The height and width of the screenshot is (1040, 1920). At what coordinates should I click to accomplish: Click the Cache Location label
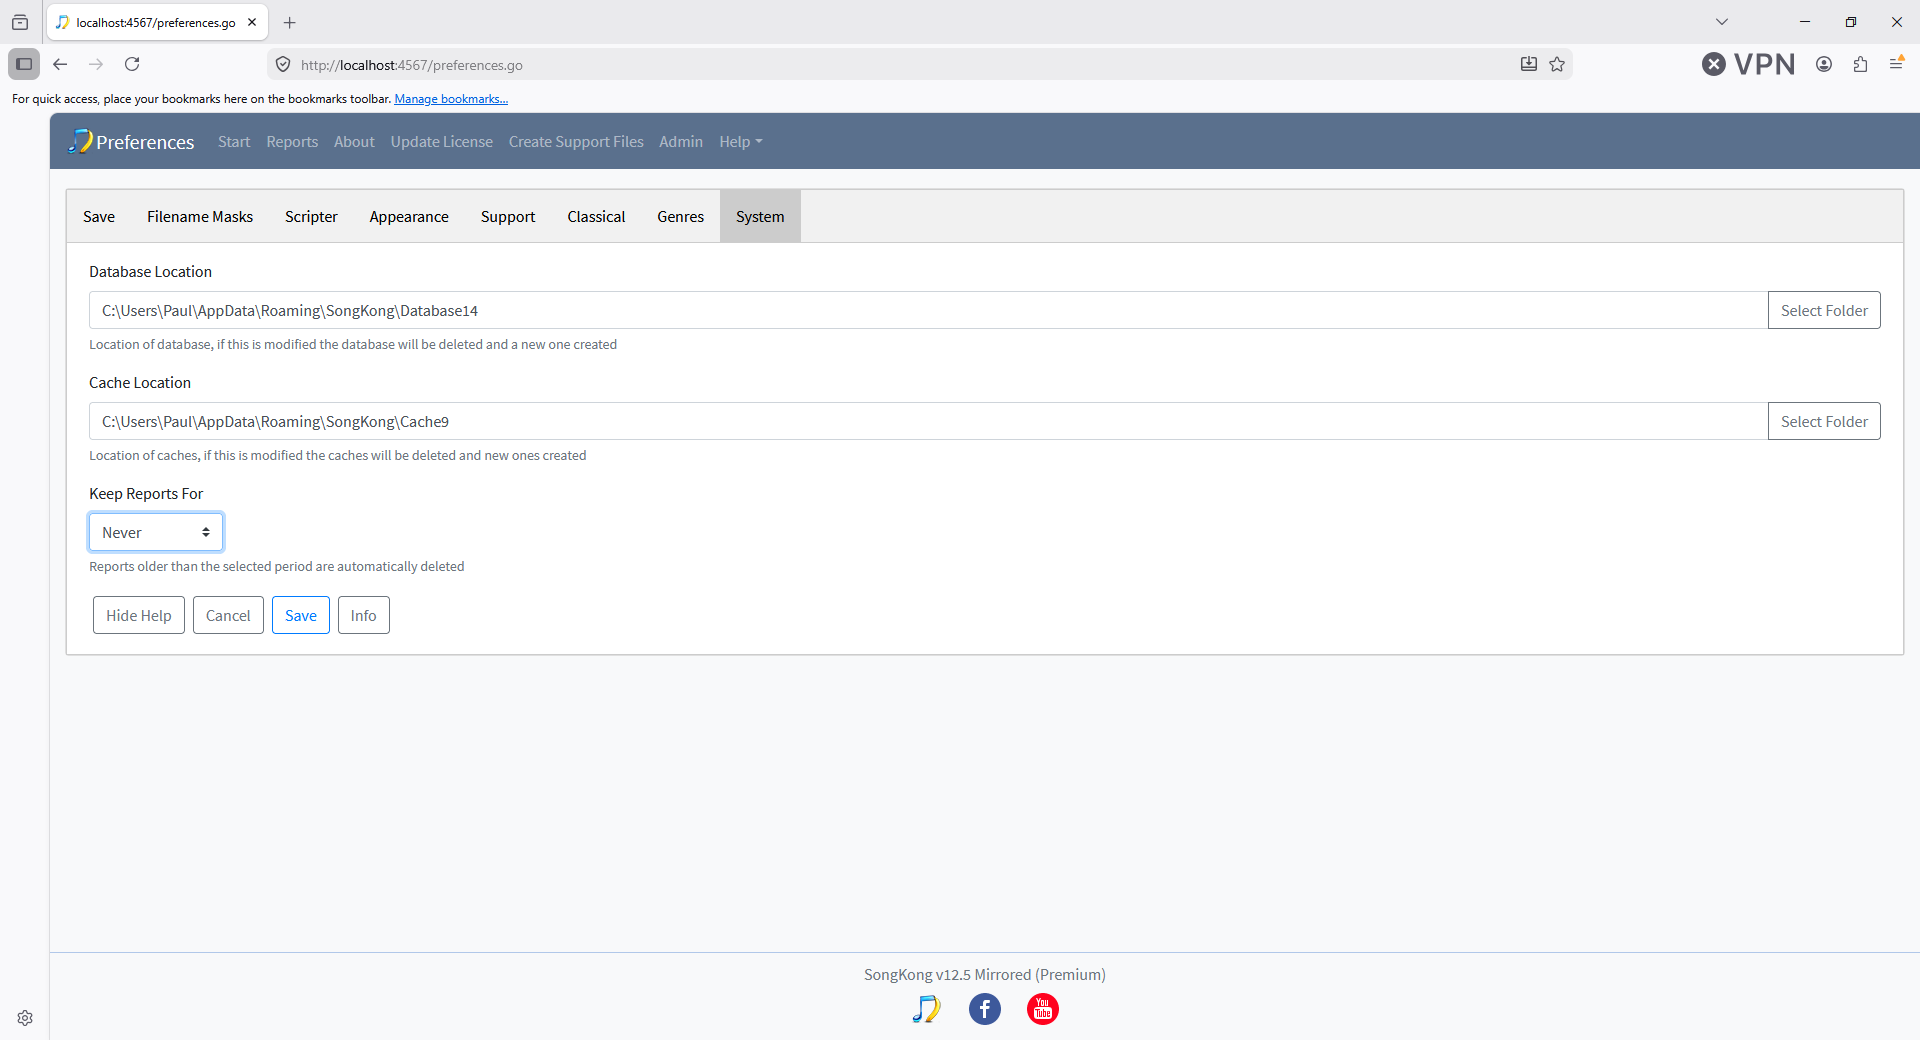pos(140,382)
